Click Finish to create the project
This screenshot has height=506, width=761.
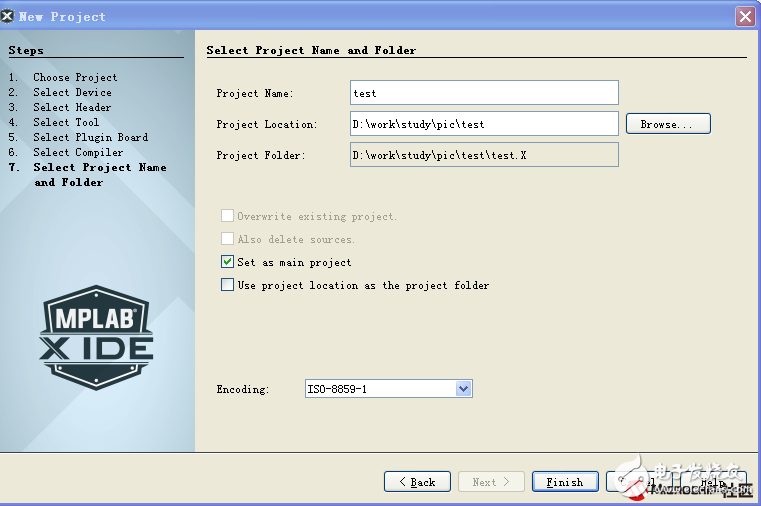click(565, 482)
